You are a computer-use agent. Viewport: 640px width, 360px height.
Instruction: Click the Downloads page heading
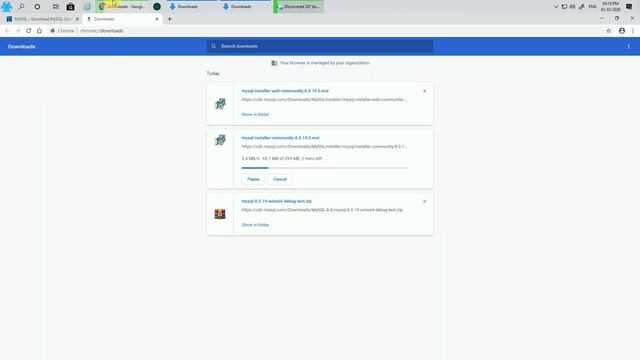(x=21, y=47)
